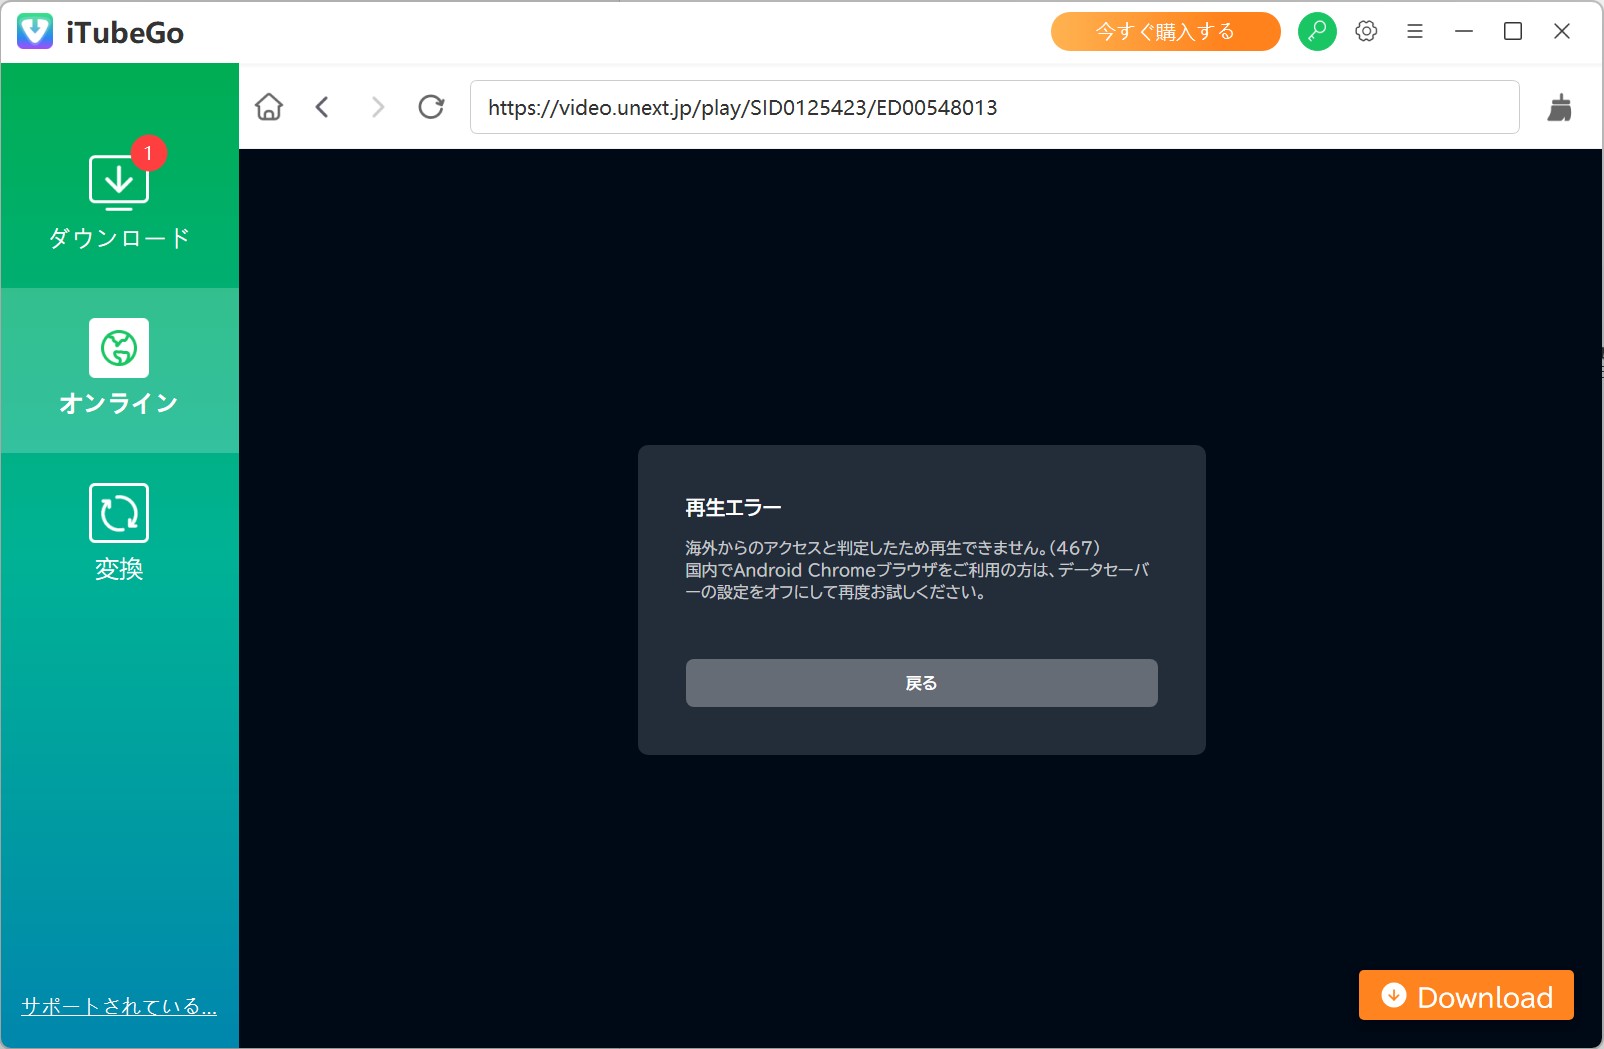Open the 変換 (Convert) tab
The image size is (1604, 1049).
(119, 533)
